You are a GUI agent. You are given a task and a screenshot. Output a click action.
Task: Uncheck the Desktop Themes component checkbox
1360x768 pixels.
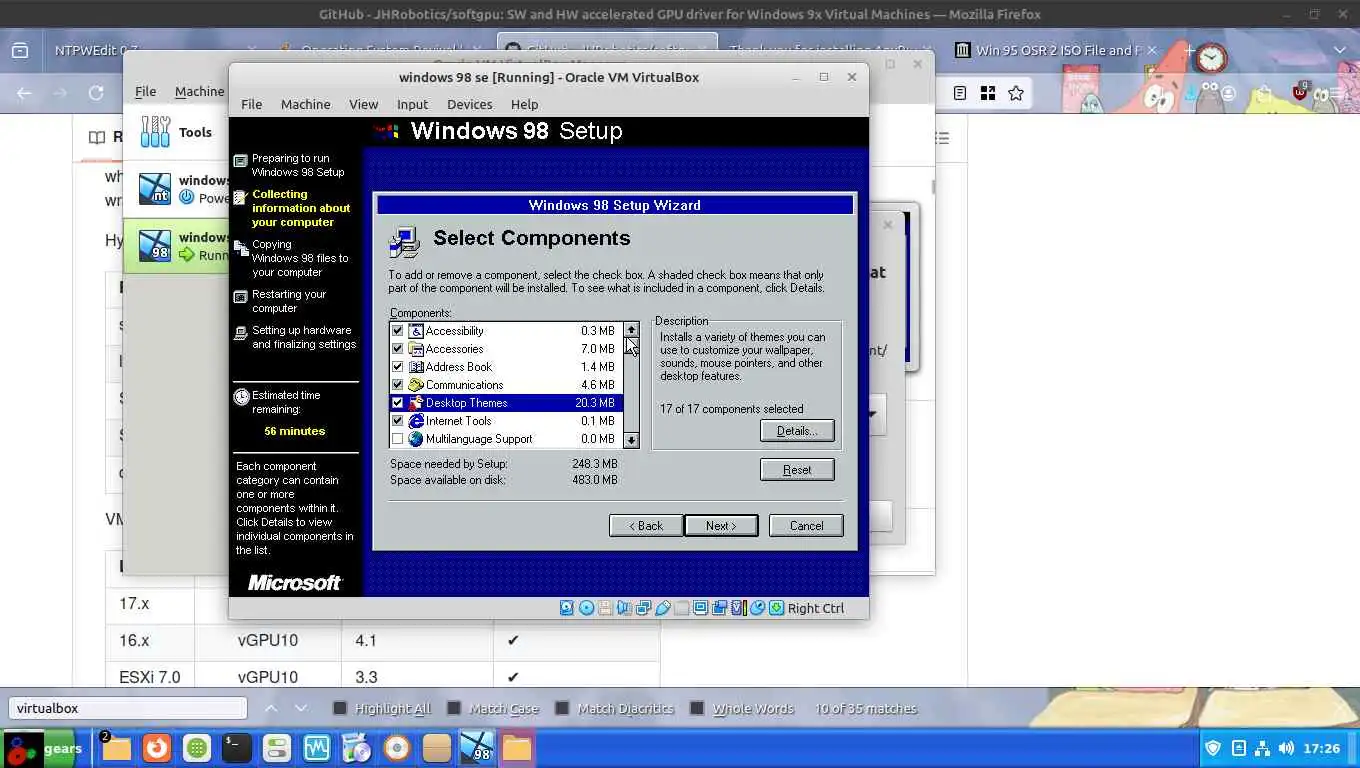[x=397, y=403]
